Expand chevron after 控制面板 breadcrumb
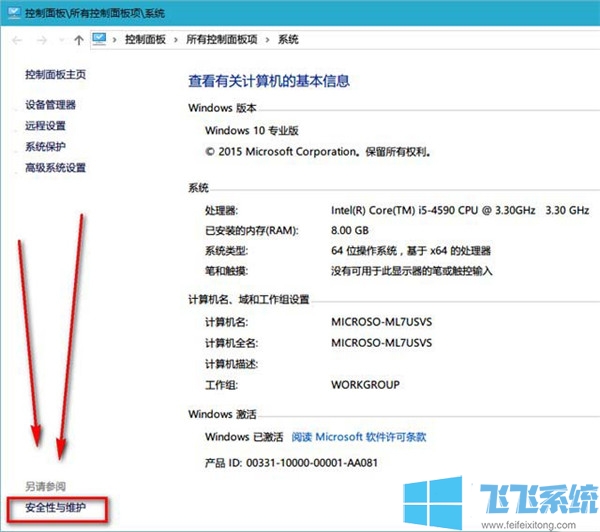The height and width of the screenshot is (532, 600). tap(176, 40)
